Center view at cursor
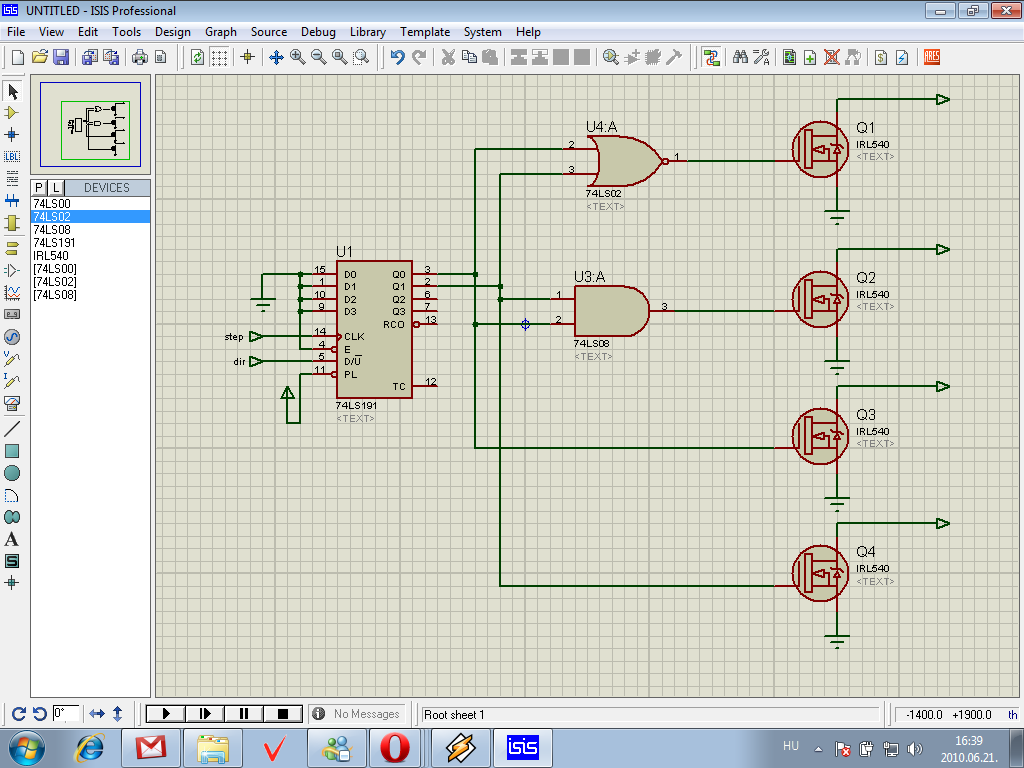 (x=276, y=57)
